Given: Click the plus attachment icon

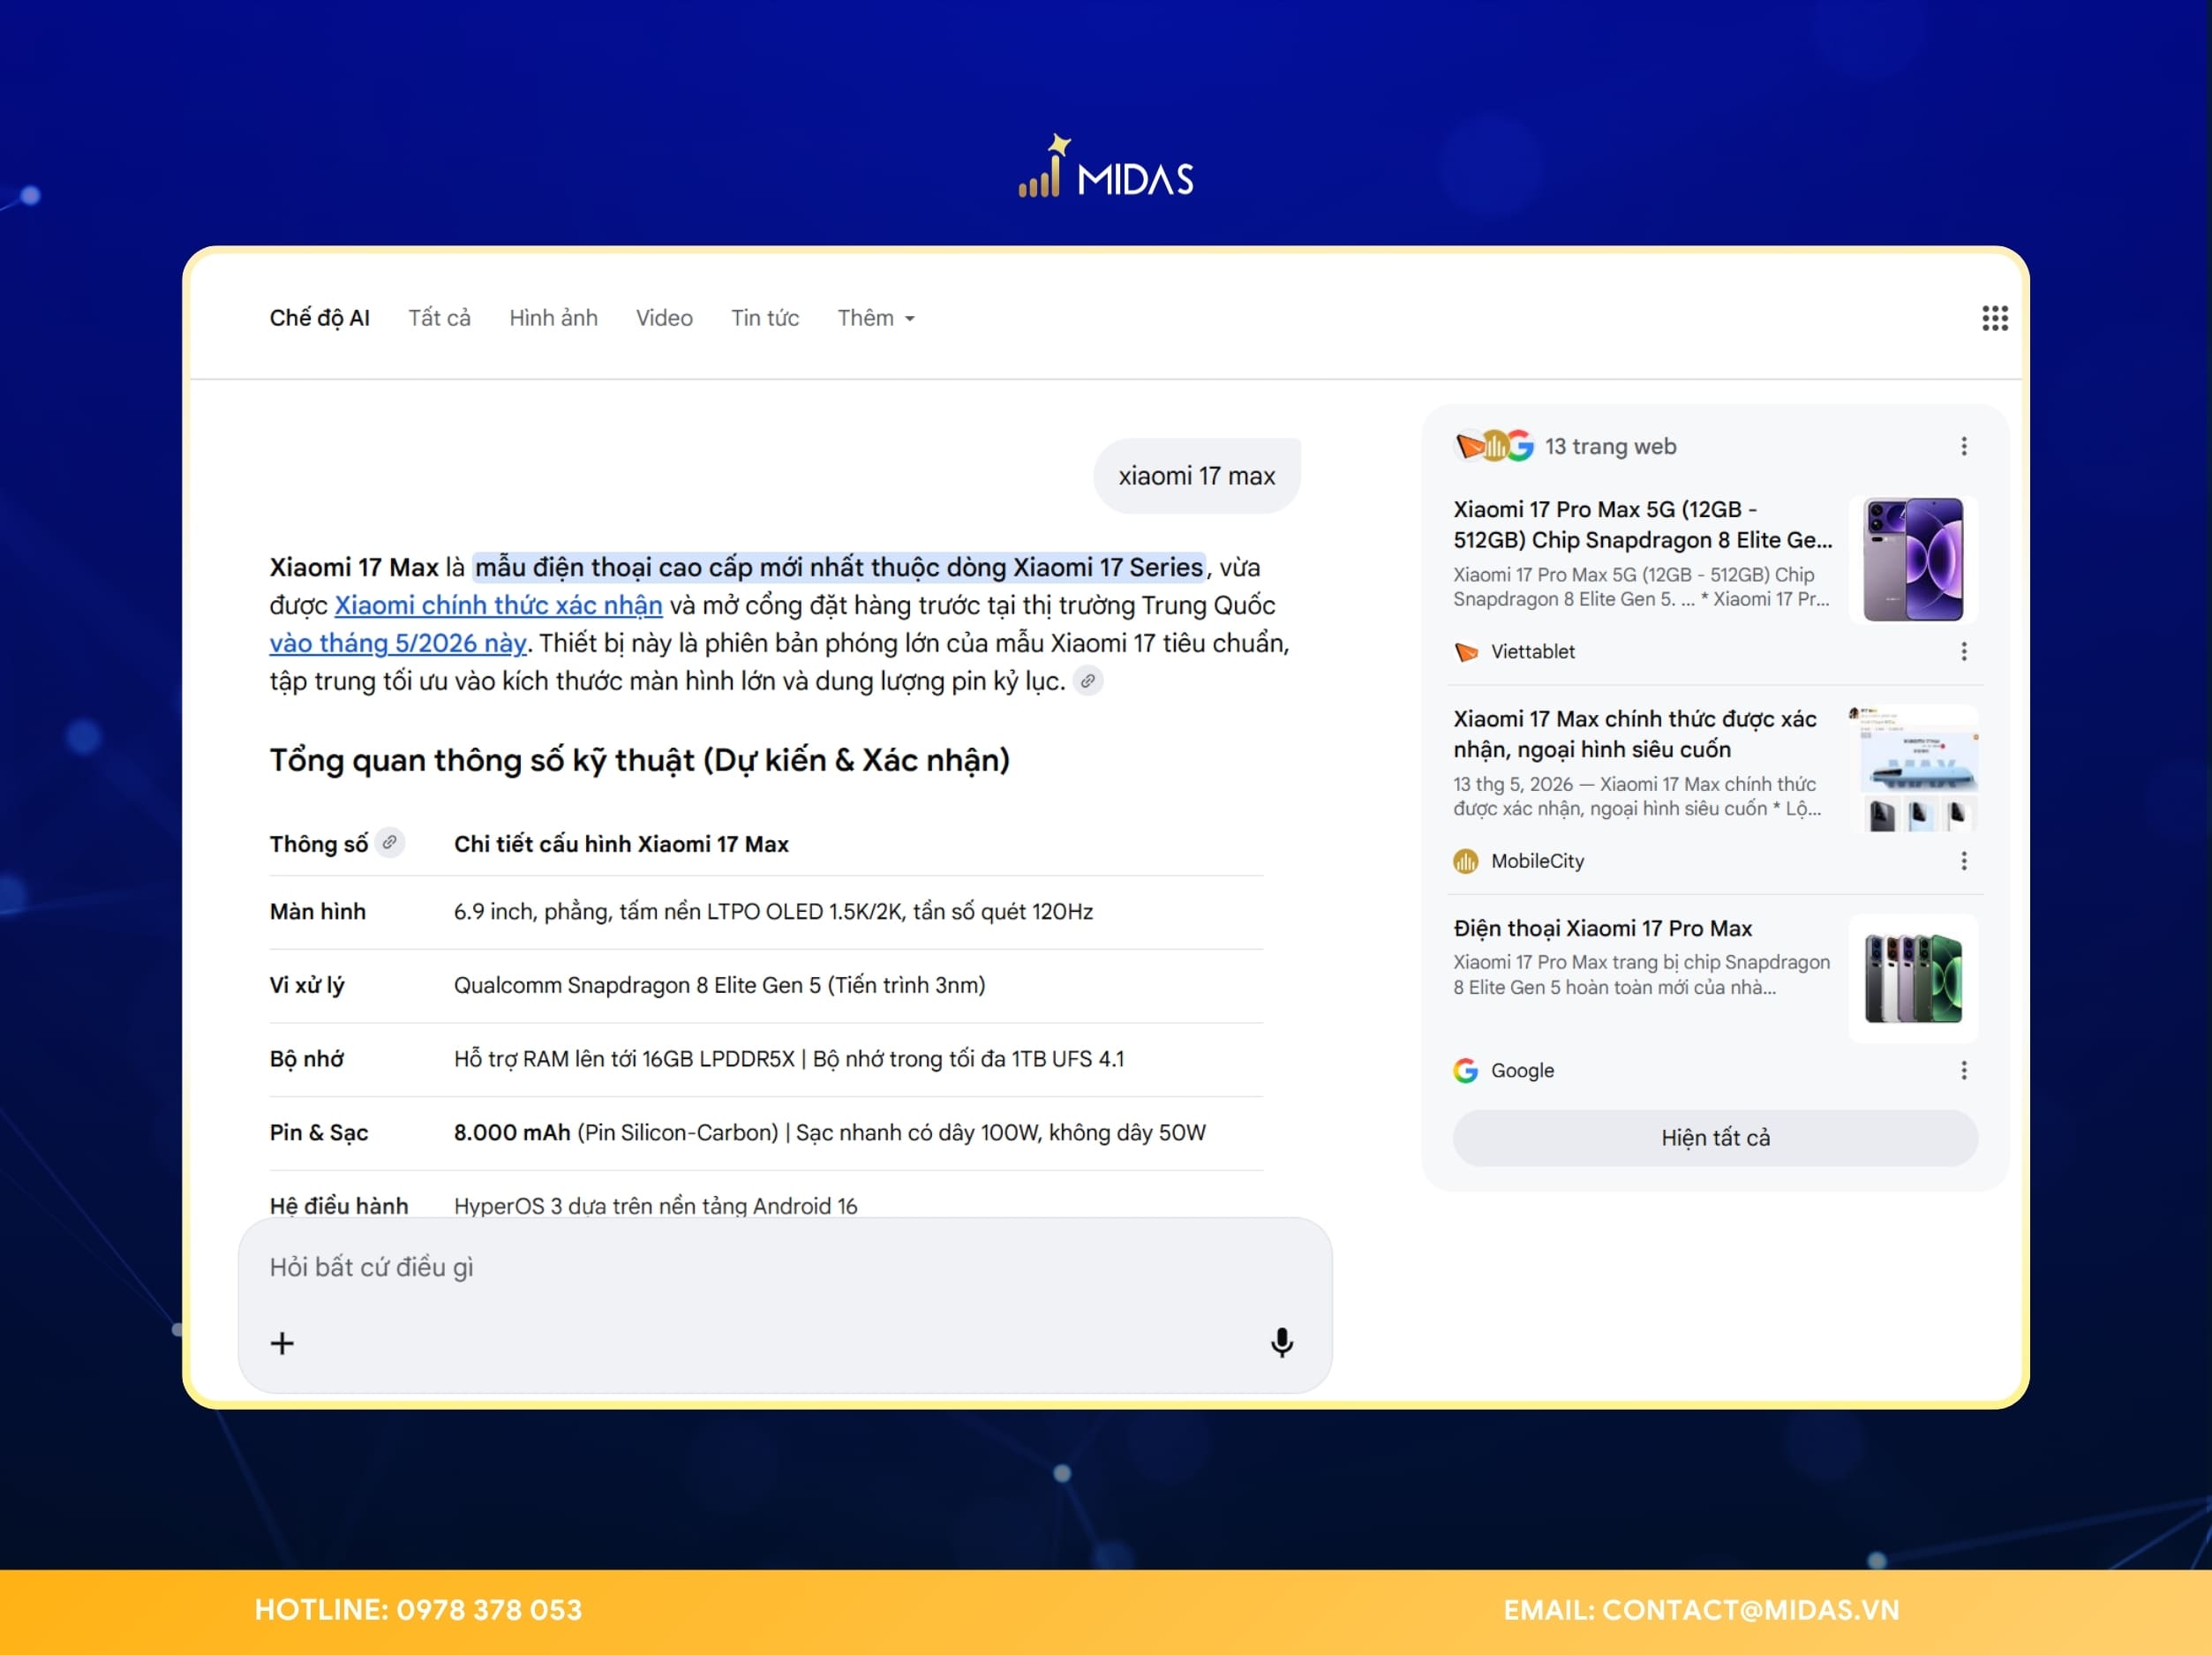Looking at the screenshot, I should [x=282, y=1342].
